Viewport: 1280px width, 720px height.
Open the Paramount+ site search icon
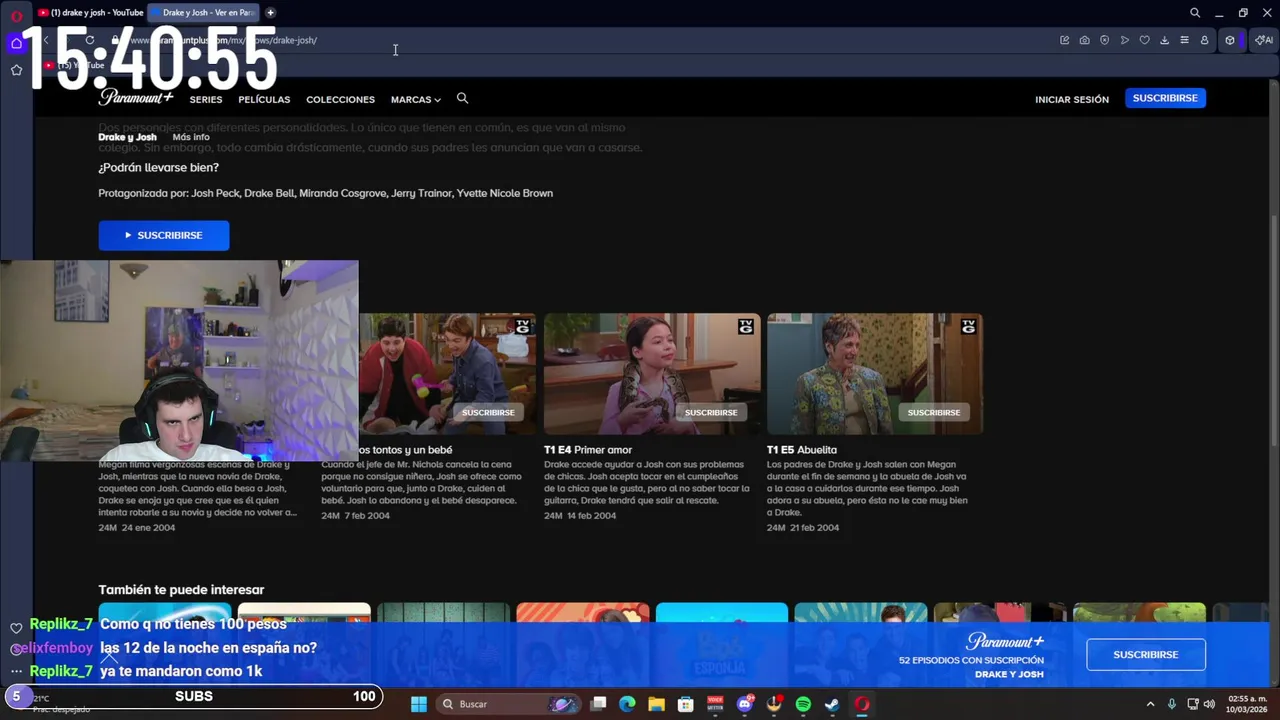[x=462, y=98]
